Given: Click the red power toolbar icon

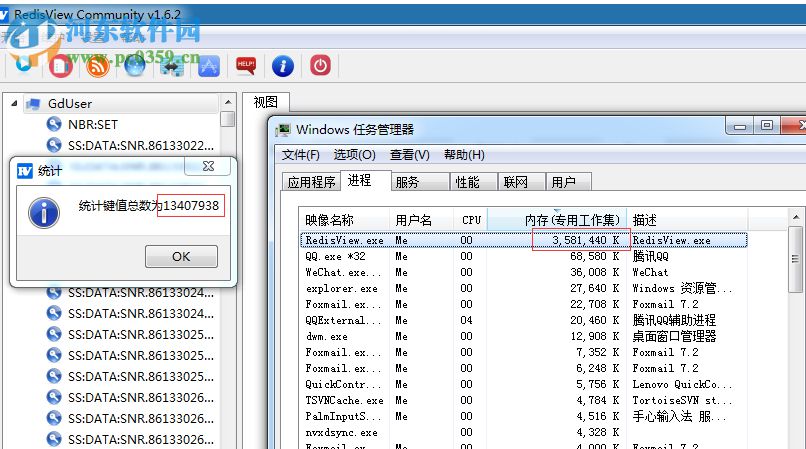Looking at the screenshot, I should click(320, 66).
